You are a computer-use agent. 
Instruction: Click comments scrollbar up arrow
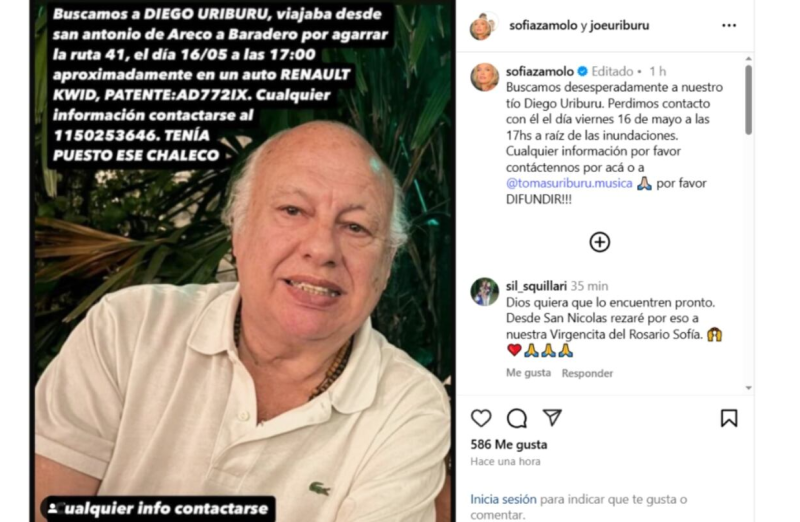748,59
